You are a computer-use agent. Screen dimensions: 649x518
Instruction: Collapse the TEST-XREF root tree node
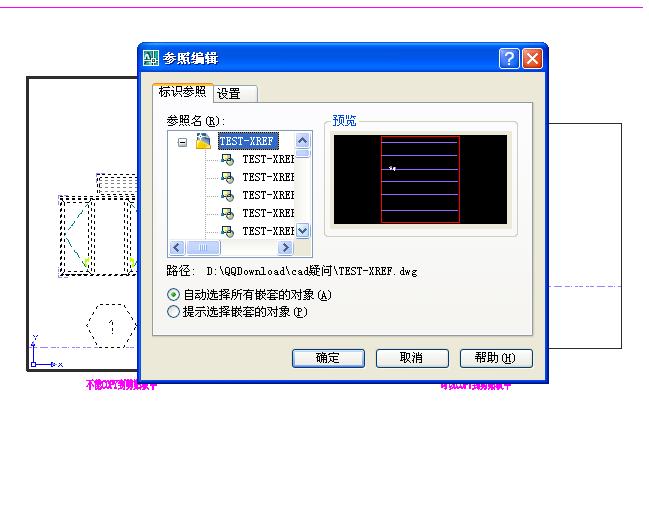[182, 142]
